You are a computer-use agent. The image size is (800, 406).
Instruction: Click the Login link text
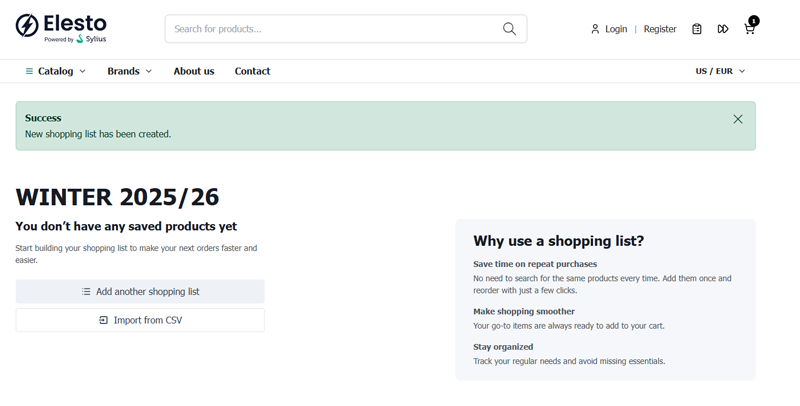(616, 29)
